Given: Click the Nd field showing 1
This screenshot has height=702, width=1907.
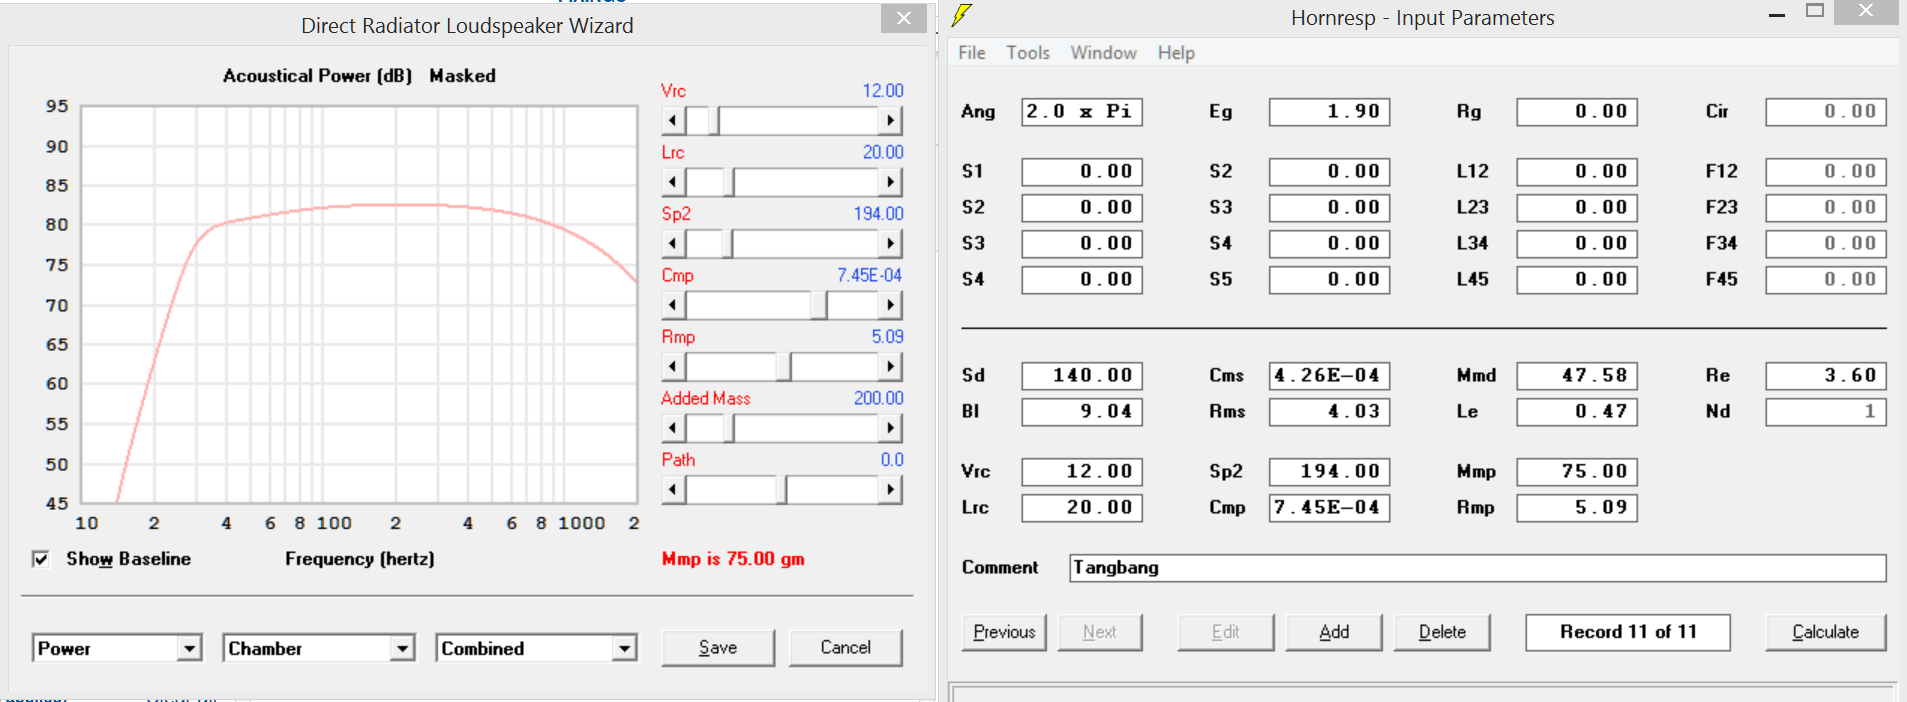Looking at the screenshot, I should pos(1826,412).
